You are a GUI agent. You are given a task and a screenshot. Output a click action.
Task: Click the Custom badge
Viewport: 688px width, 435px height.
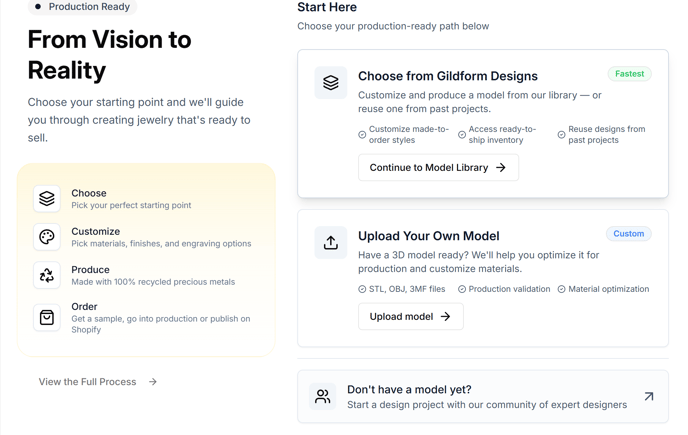pyautogui.click(x=628, y=234)
